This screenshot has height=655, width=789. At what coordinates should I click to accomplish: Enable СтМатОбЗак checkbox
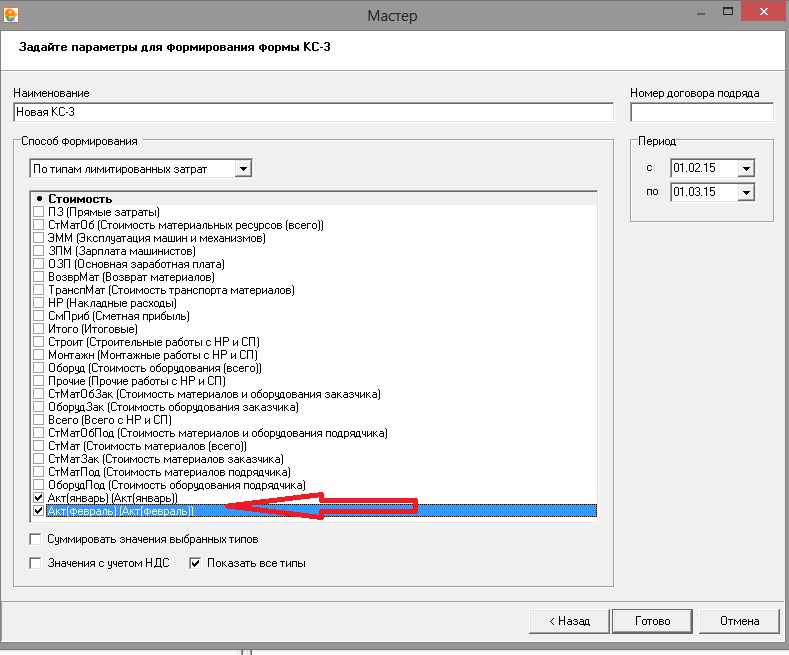click(x=39, y=394)
